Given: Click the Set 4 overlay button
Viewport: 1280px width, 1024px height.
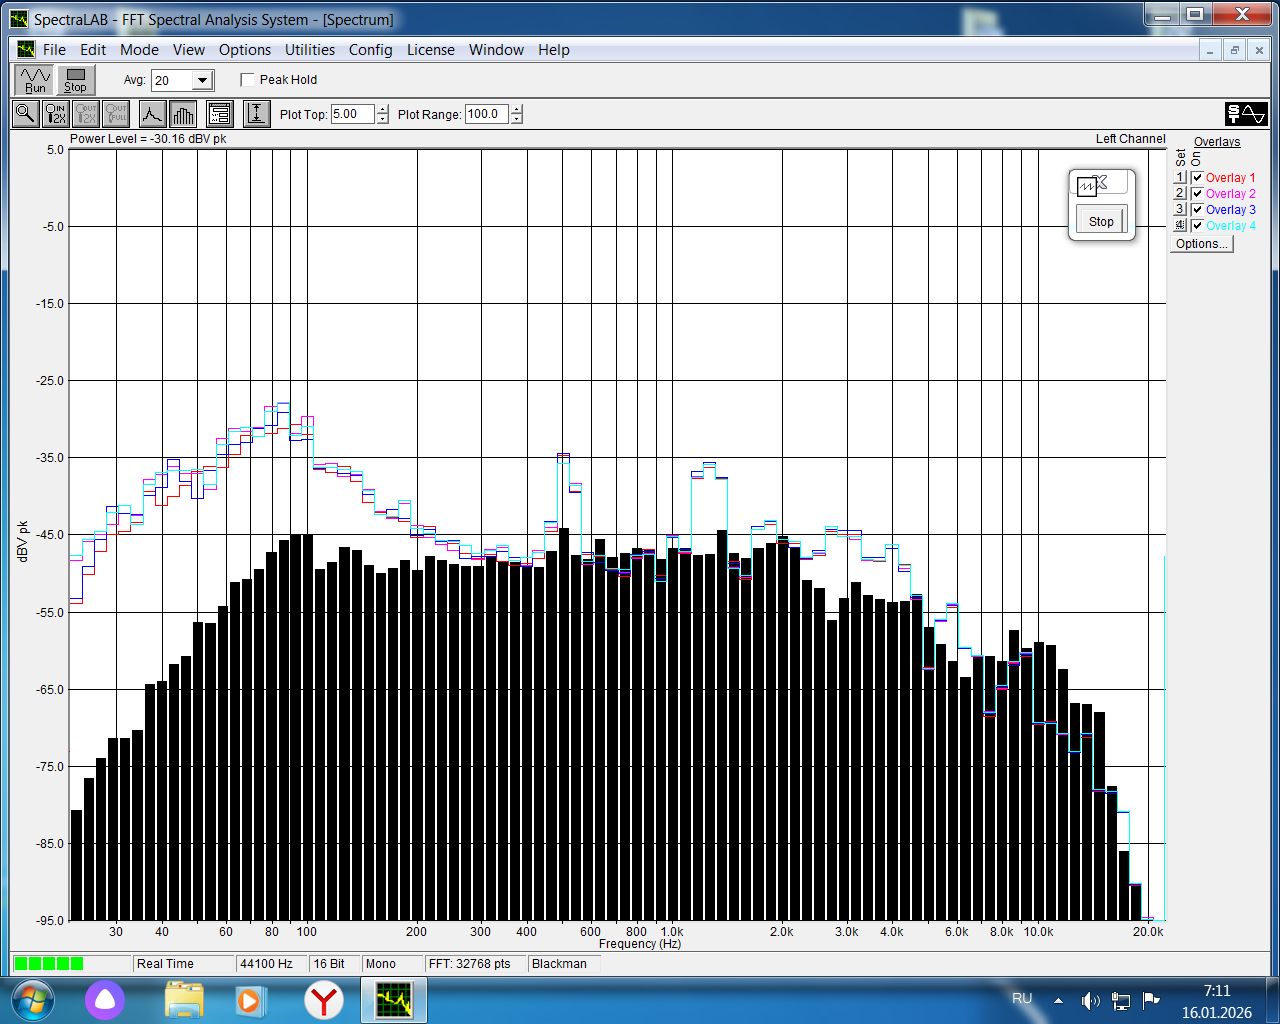Looking at the screenshot, I should point(1180,226).
